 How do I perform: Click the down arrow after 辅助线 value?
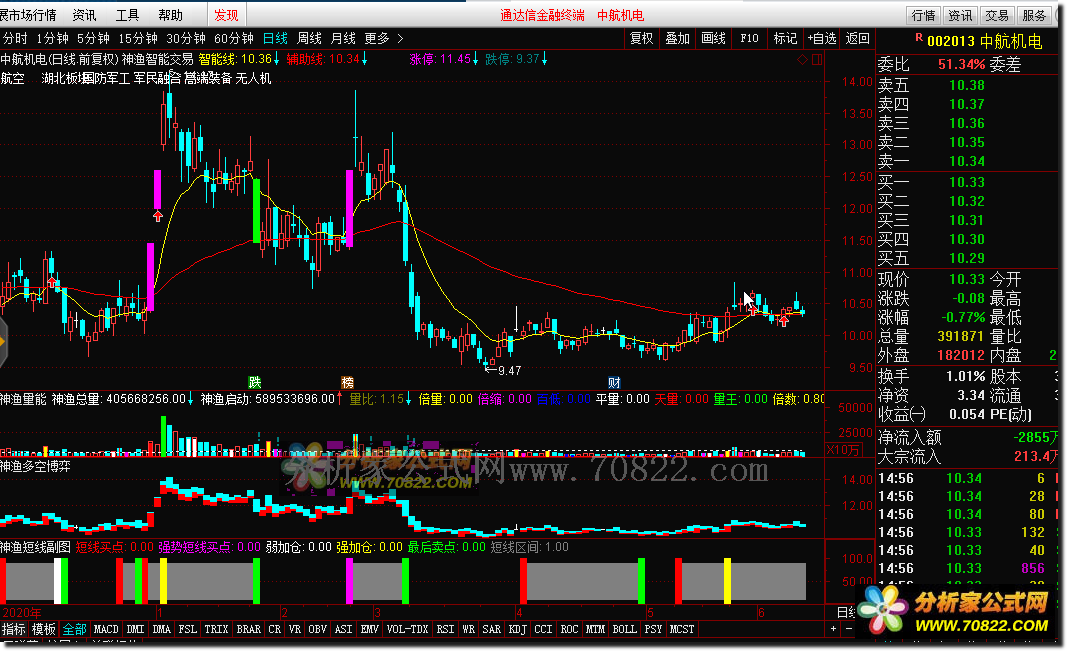(x=364, y=59)
